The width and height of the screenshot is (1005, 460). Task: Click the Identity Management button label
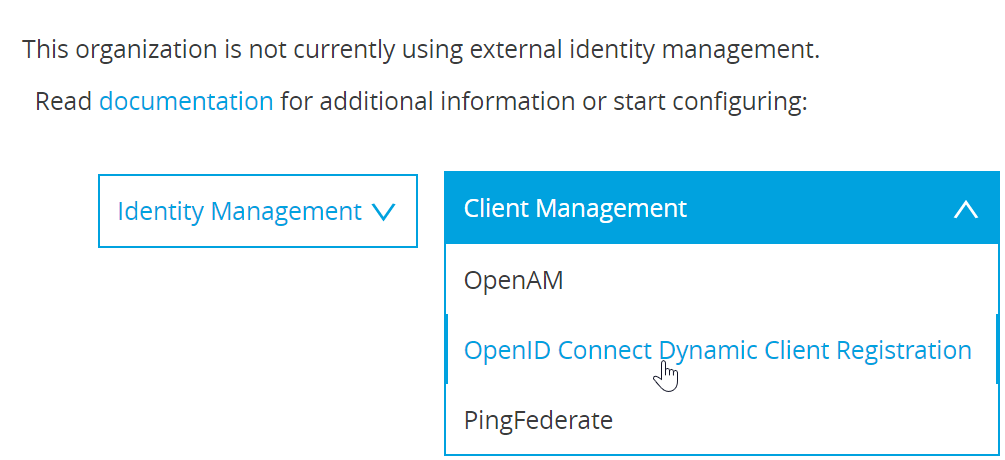pos(239,211)
